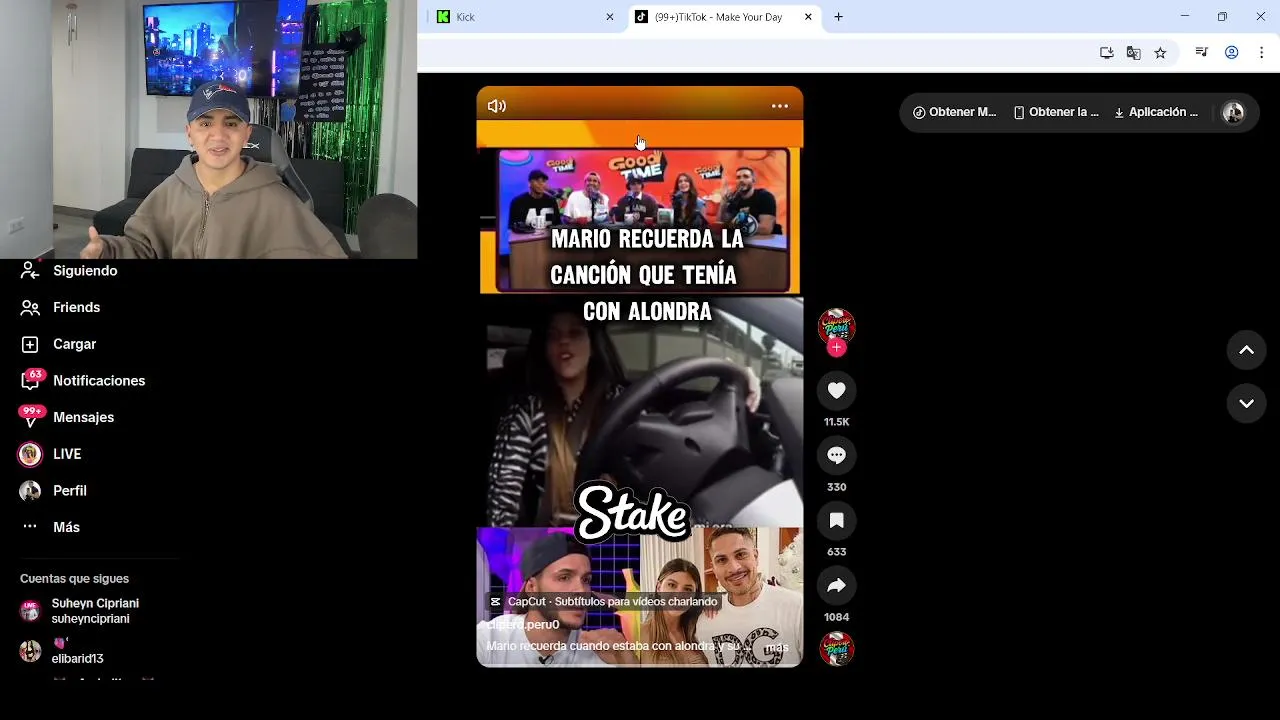Open the spinning sound disc

pos(837,649)
